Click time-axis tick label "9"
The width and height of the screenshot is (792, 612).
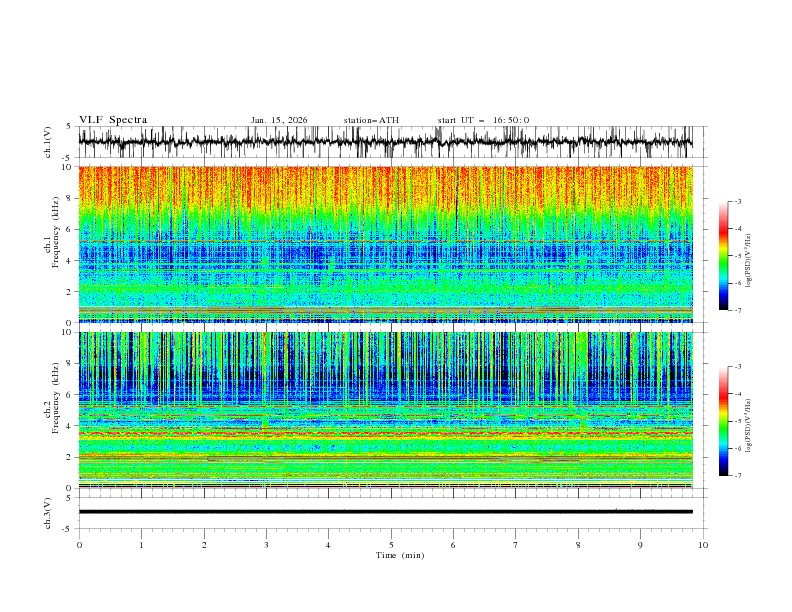[640, 545]
